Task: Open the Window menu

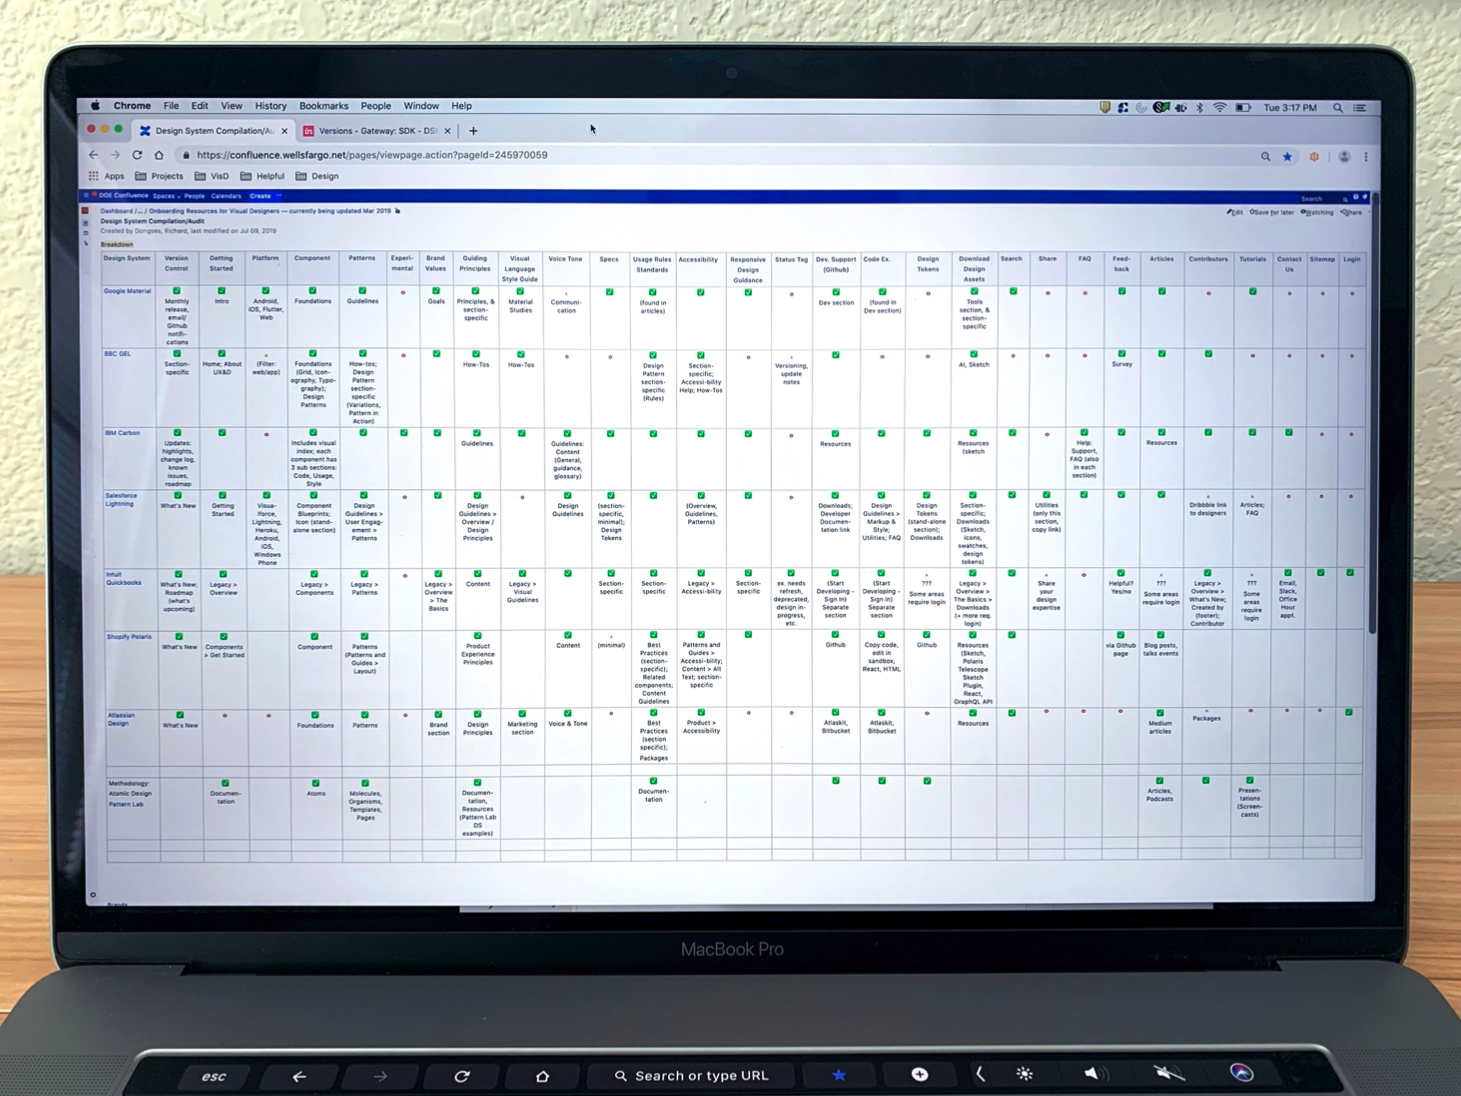Action: [x=421, y=106]
